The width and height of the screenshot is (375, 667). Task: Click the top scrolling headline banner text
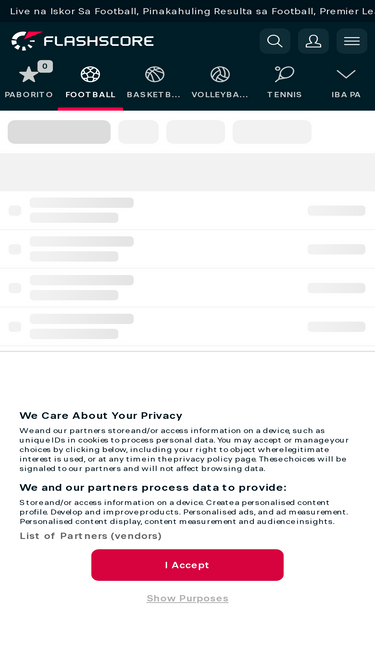click(x=188, y=11)
